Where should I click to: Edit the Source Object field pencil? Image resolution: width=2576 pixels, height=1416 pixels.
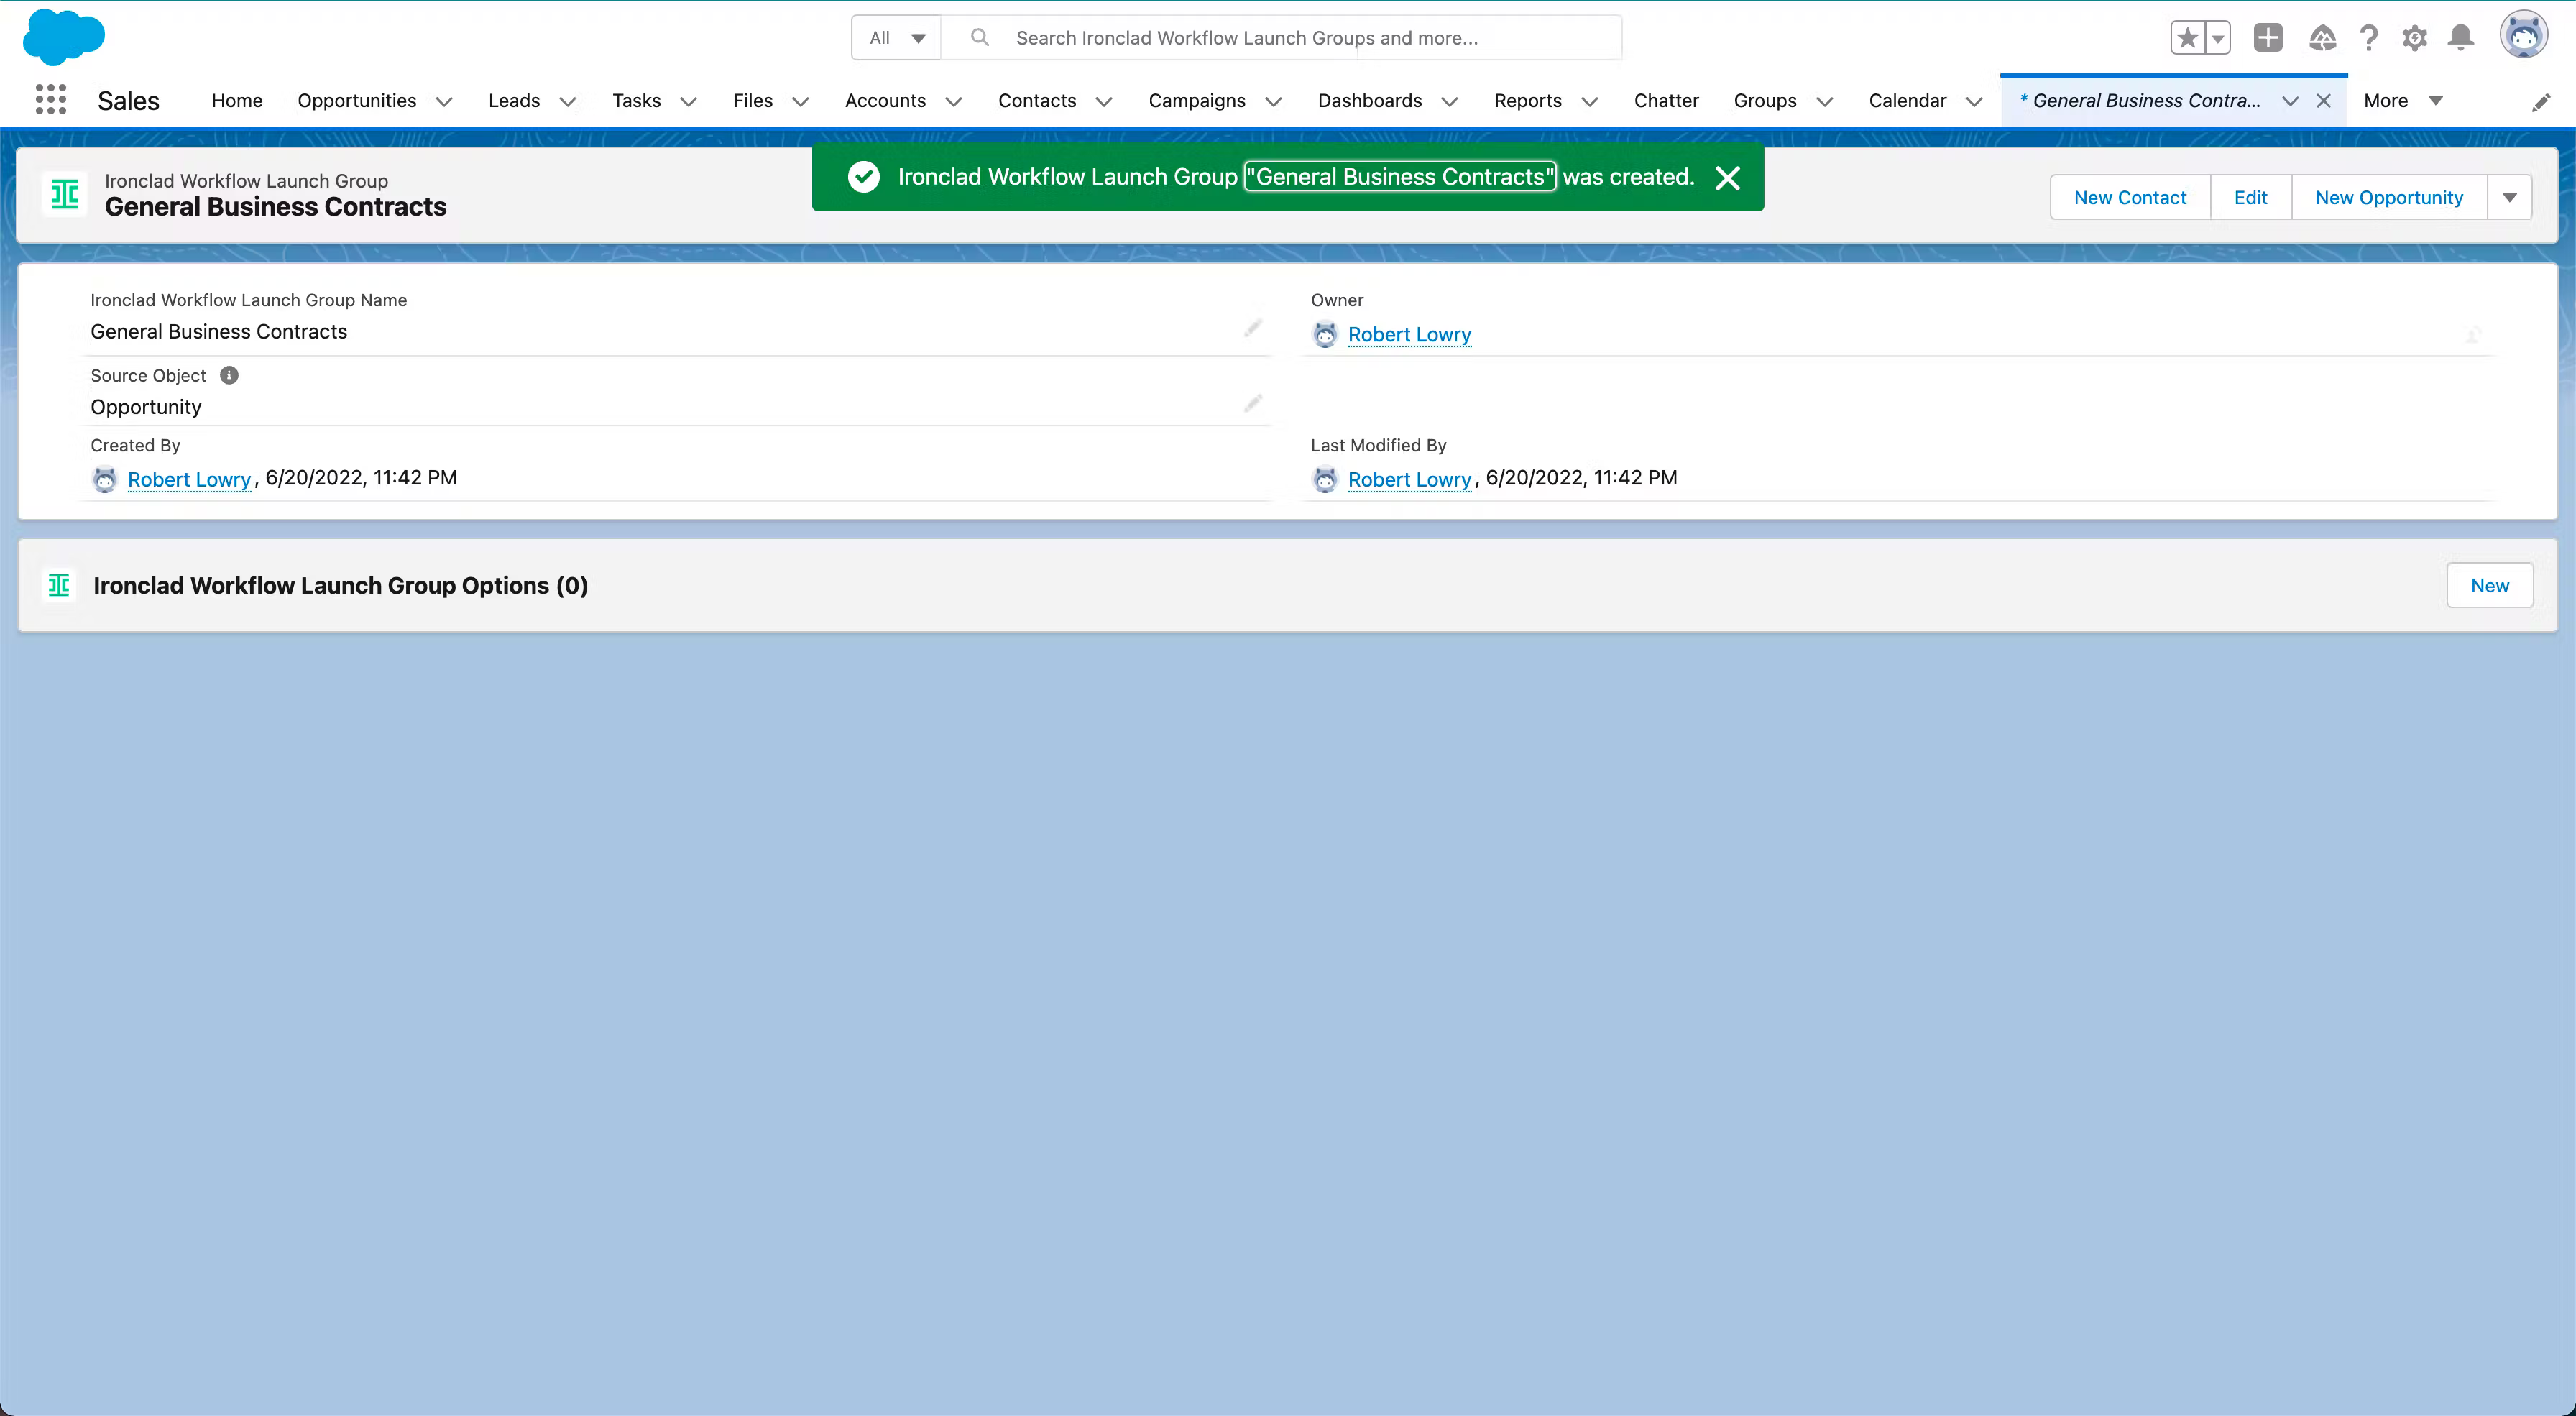1253,403
